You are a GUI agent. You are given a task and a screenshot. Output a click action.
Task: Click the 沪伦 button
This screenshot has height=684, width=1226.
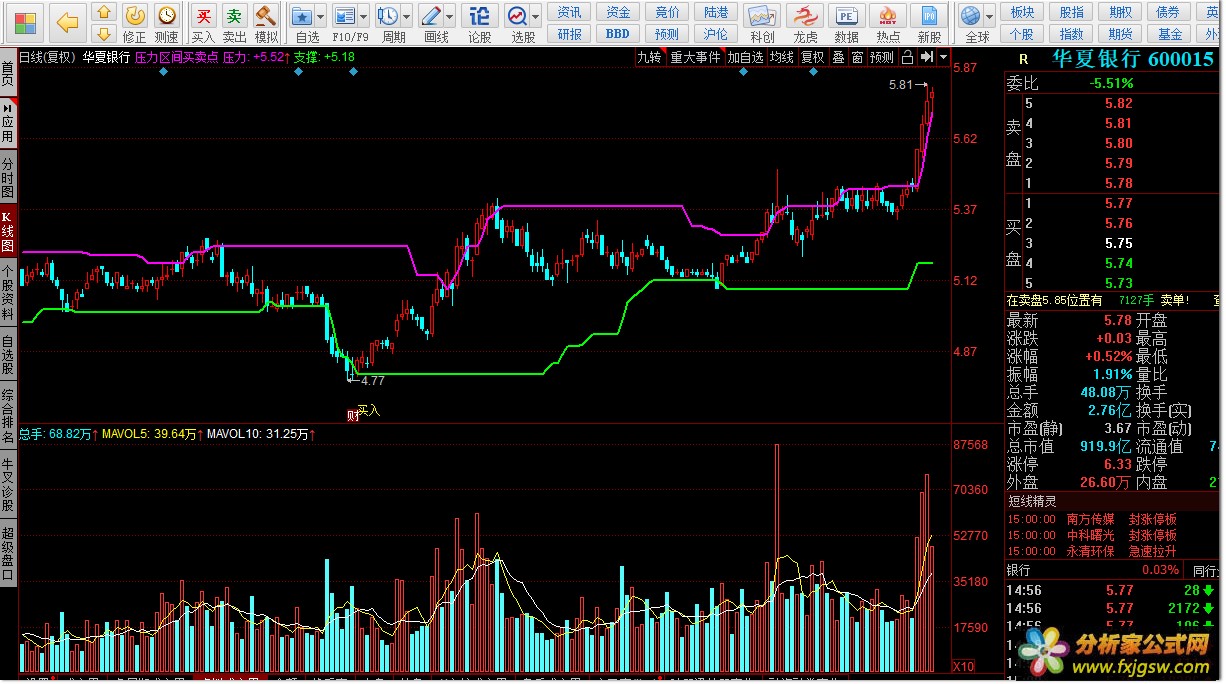pos(716,34)
